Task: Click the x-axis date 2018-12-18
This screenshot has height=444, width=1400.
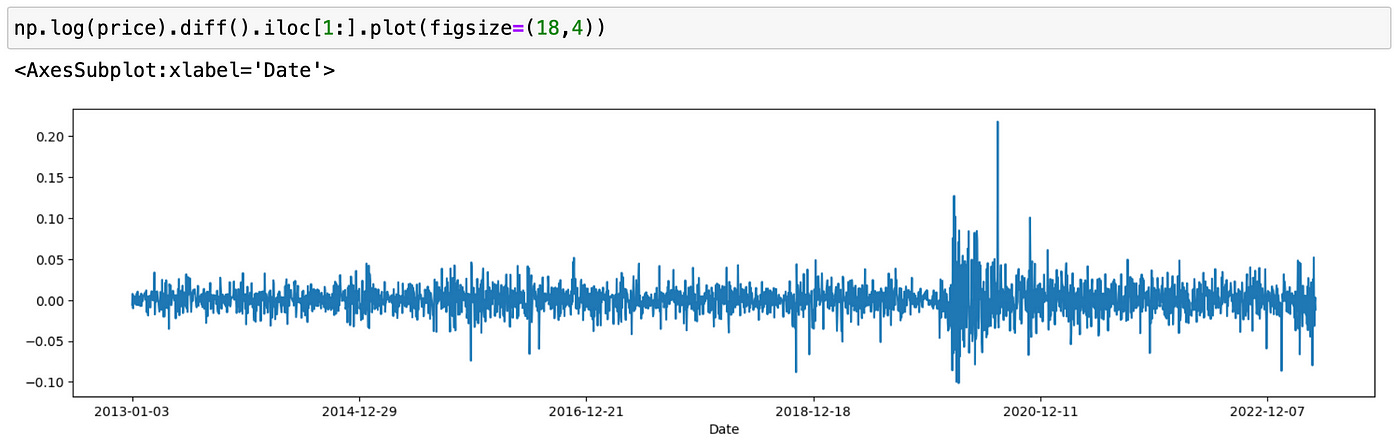Action: [x=812, y=410]
